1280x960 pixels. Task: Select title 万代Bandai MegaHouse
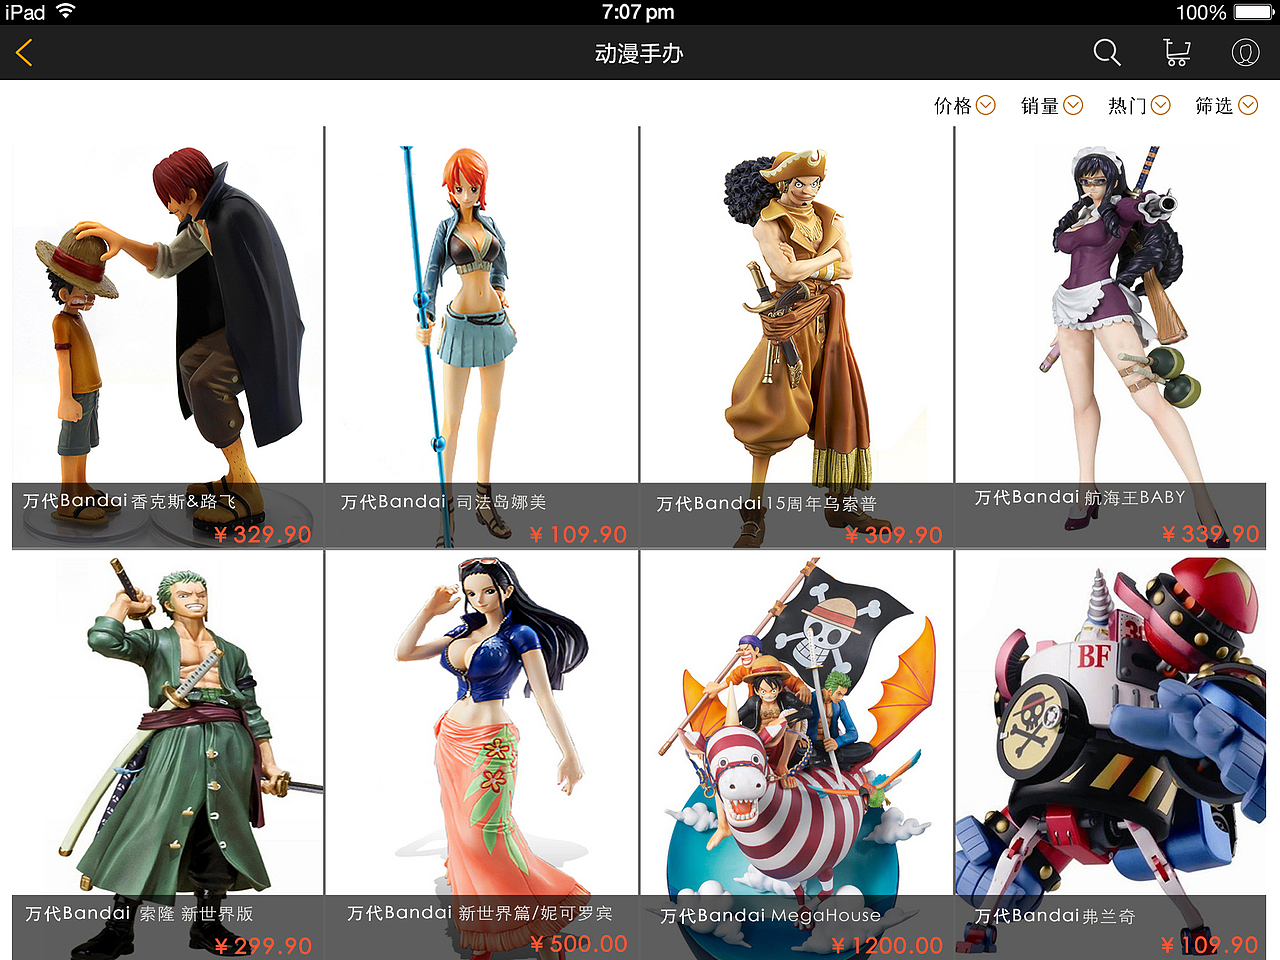click(770, 915)
